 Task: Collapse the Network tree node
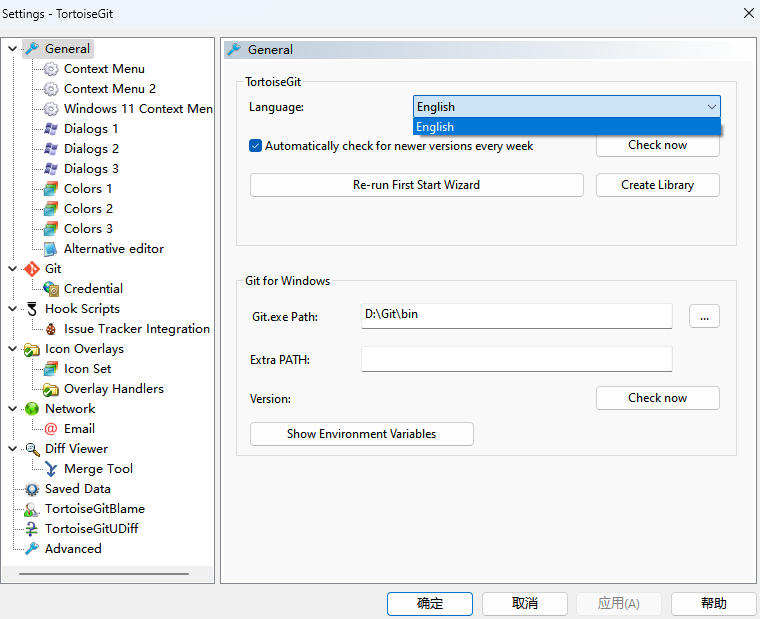(x=13, y=409)
